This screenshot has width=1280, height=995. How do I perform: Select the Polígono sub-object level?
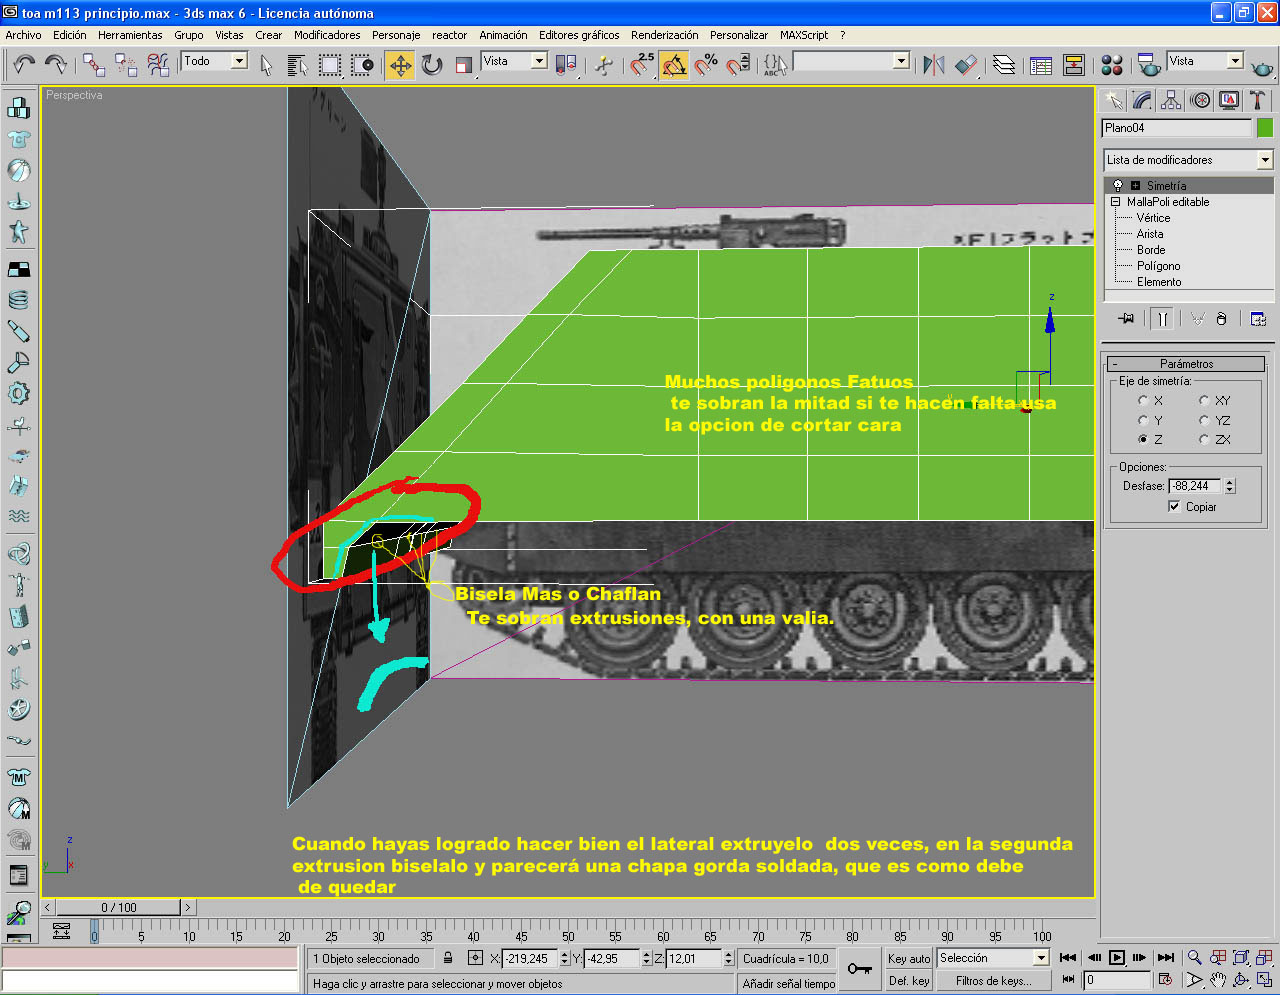pyautogui.click(x=1158, y=266)
